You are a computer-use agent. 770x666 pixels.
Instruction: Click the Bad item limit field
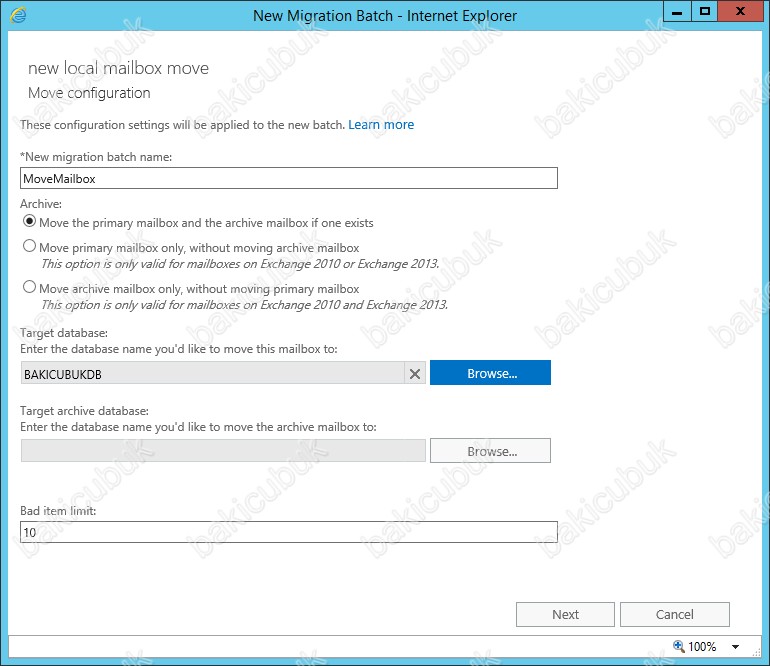click(x=288, y=533)
